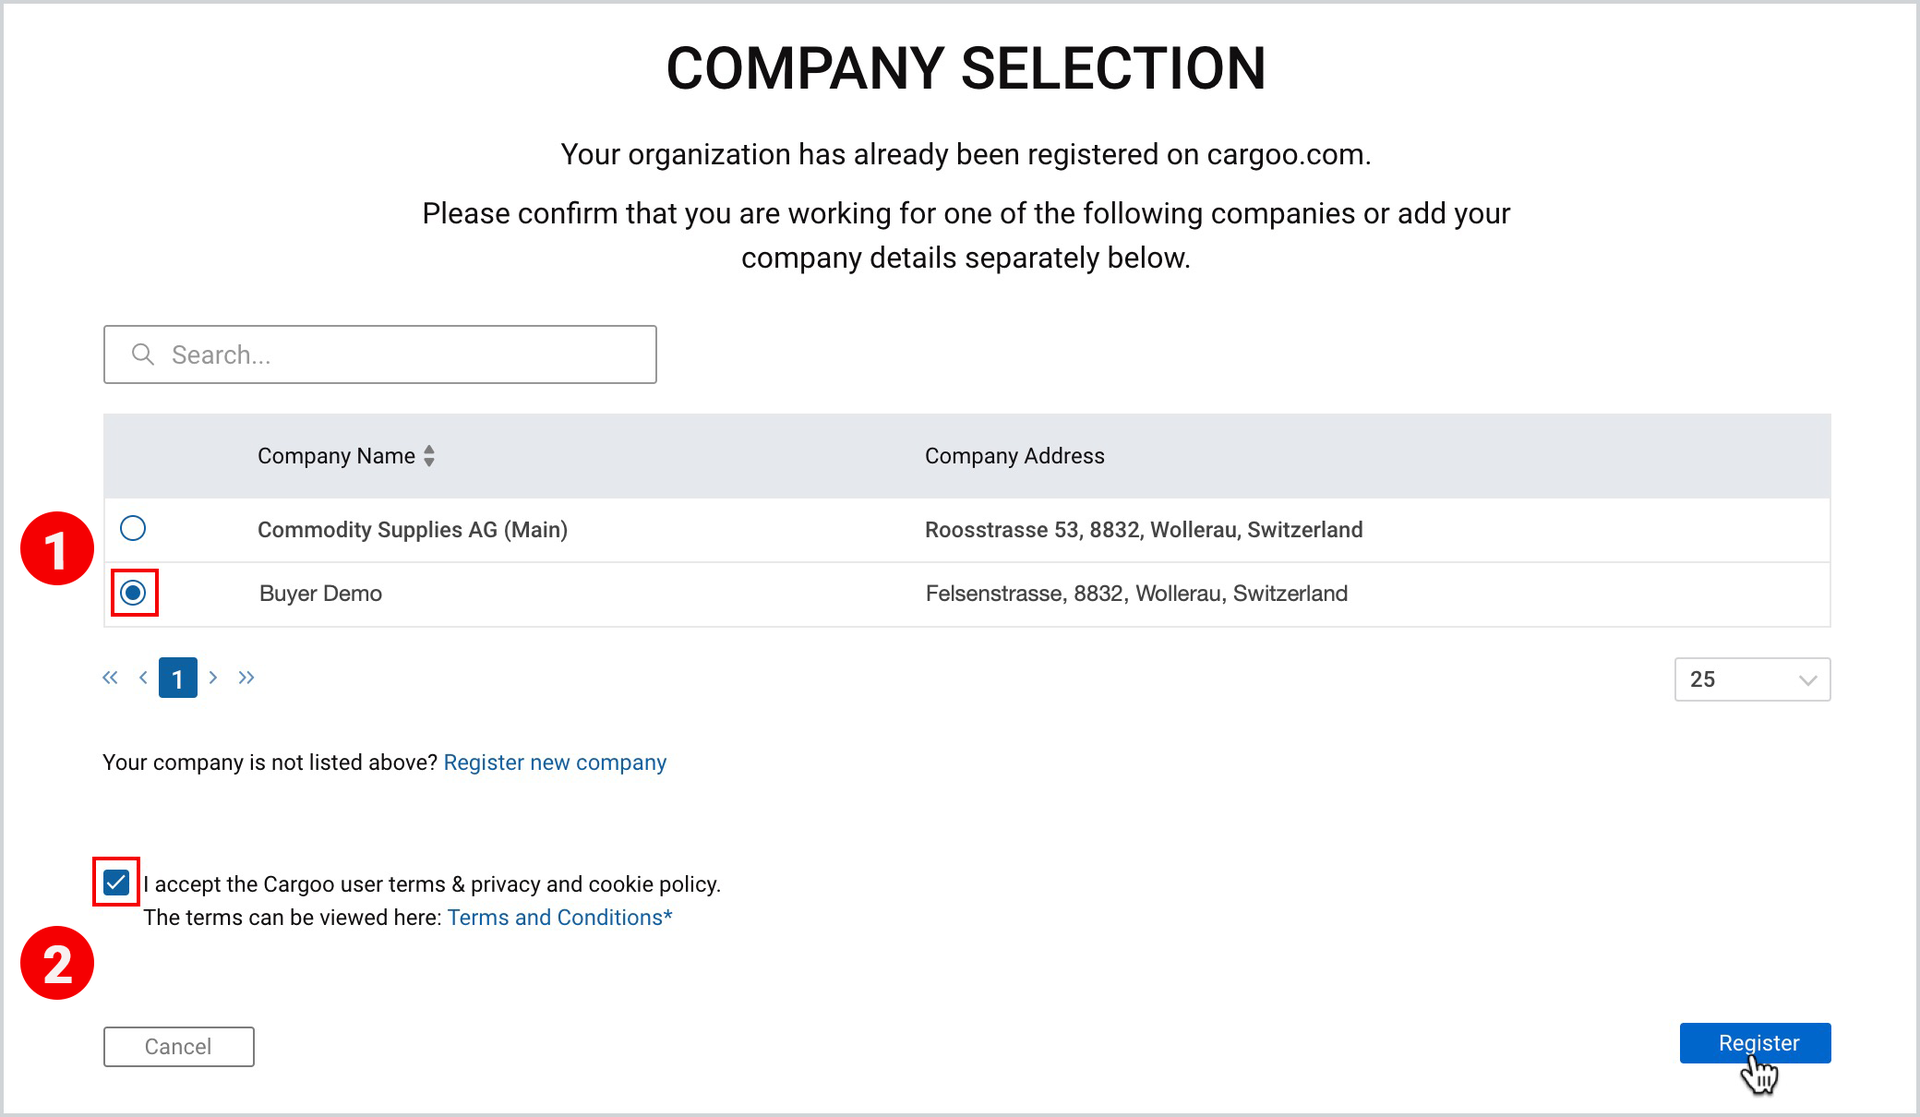Image resolution: width=1920 pixels, height=1117 pixels.
Task: Go to previous page with left chevron
Action: [x=143, y=678]
